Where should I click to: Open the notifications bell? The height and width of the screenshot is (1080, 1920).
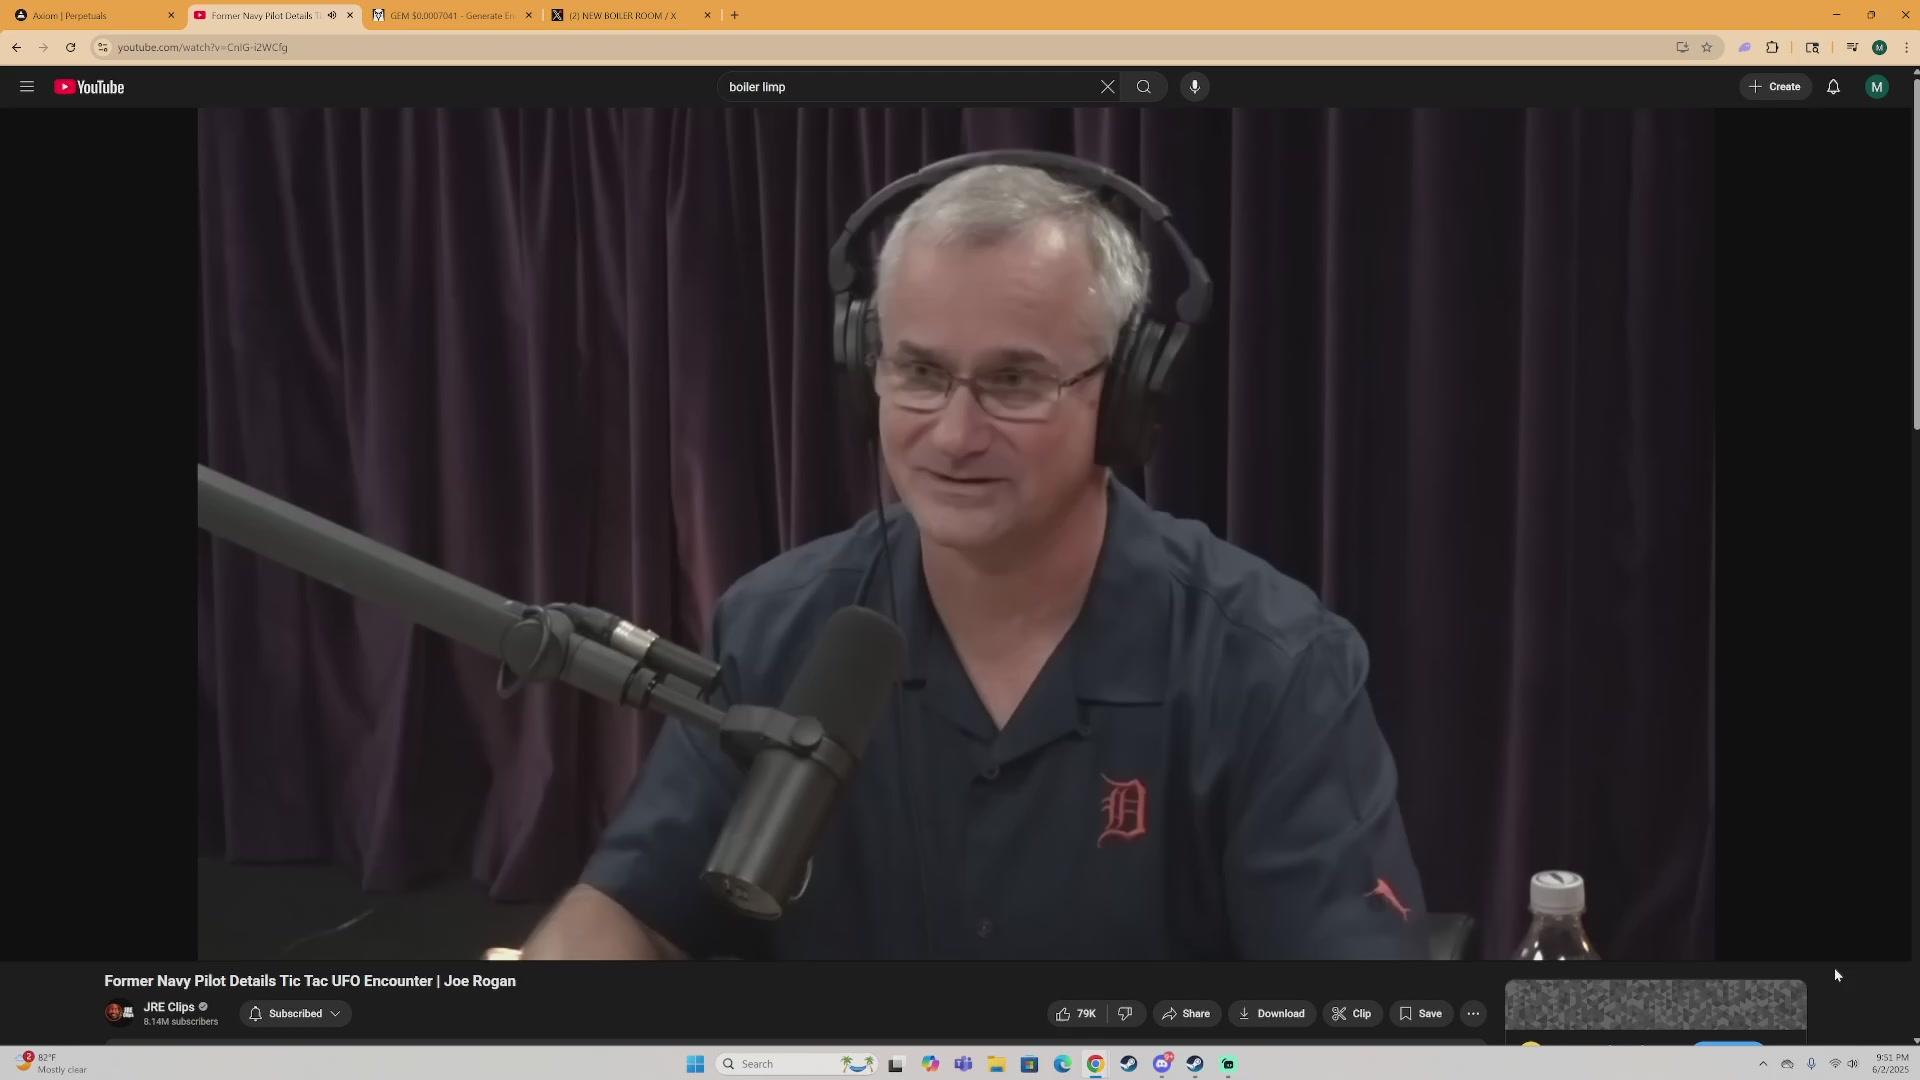coord(1833,87)
